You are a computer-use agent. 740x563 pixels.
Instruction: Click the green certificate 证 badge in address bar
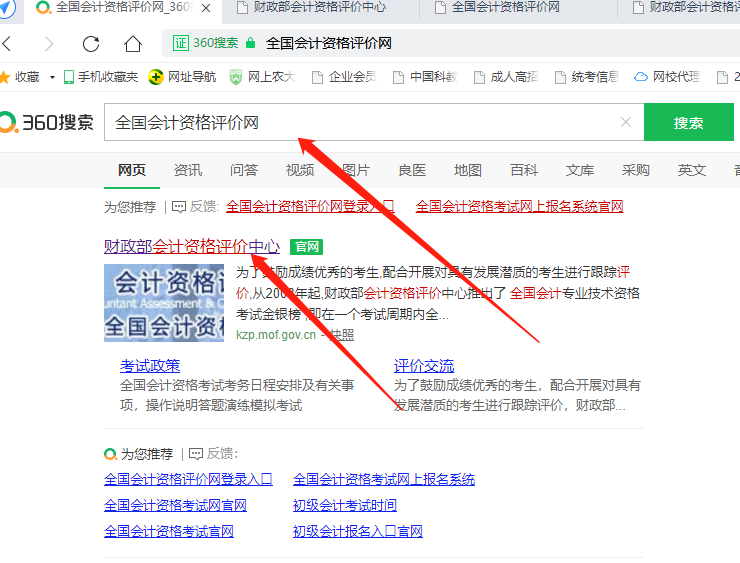click(x=180, y=43)
